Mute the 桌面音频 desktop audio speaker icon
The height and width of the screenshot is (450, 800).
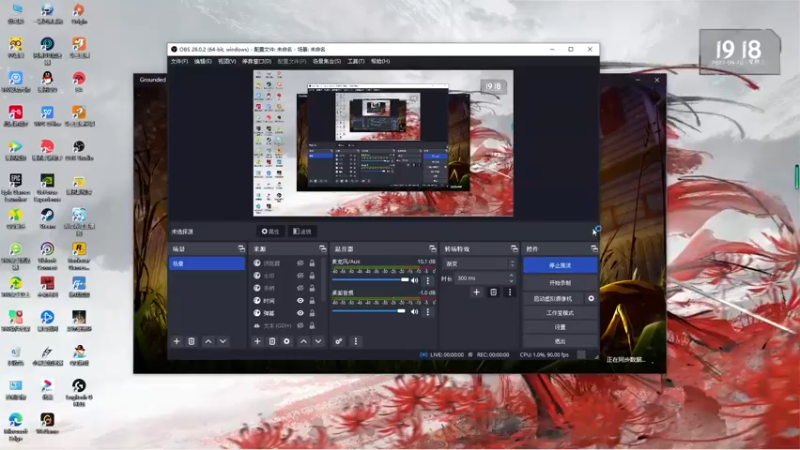(415, 311)
